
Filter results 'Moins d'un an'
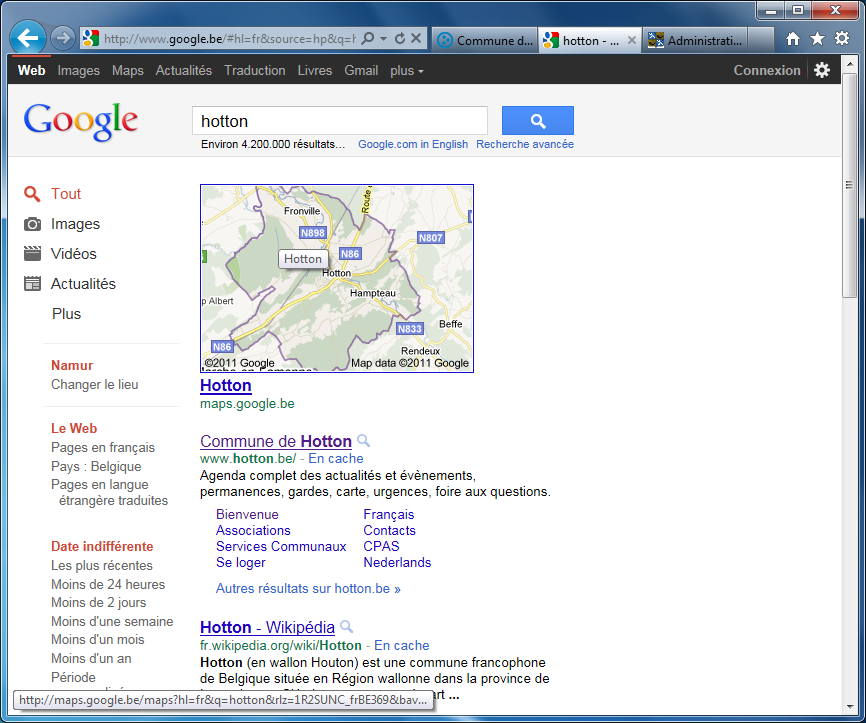91,658
